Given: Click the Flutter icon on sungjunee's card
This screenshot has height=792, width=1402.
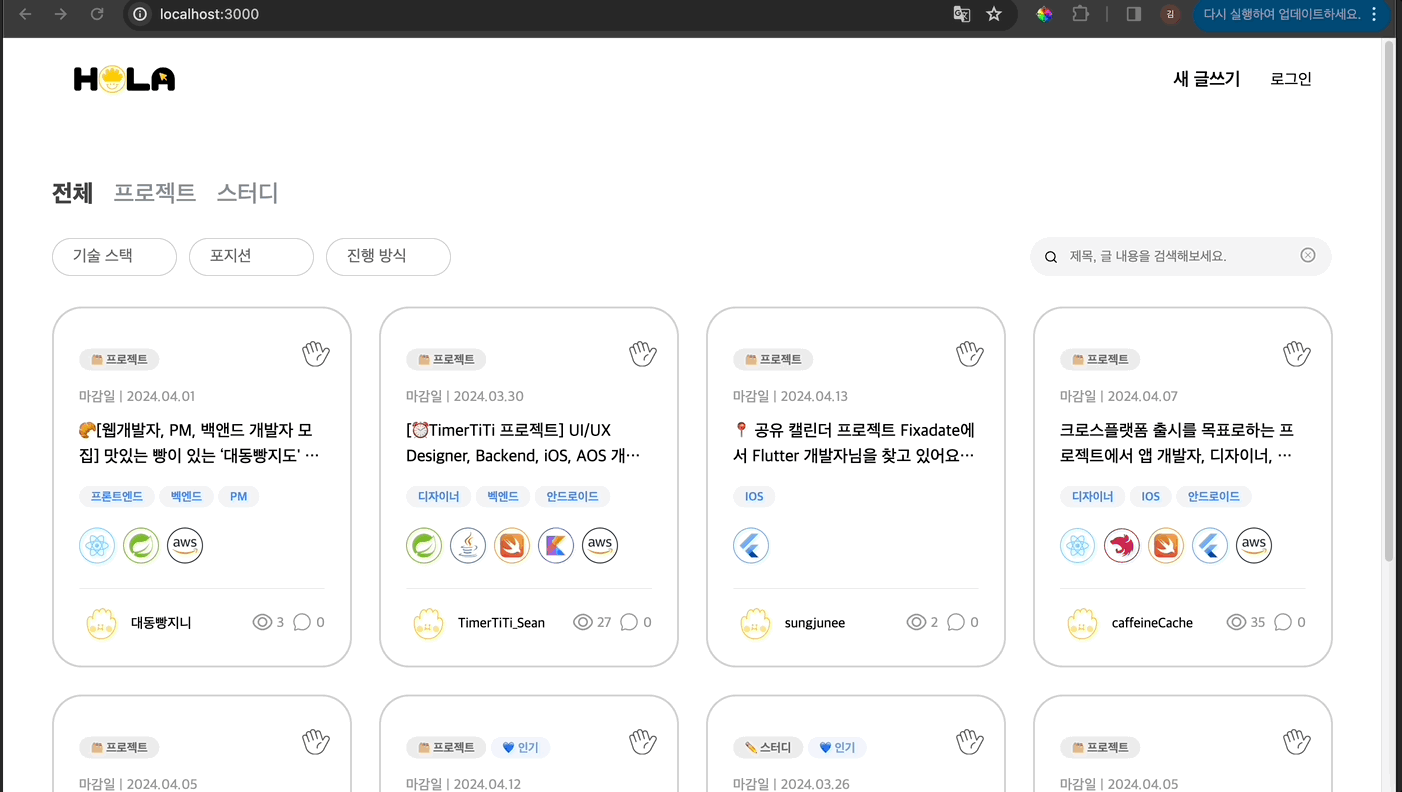Looking at the screenshot, I should tap(751, 546).
